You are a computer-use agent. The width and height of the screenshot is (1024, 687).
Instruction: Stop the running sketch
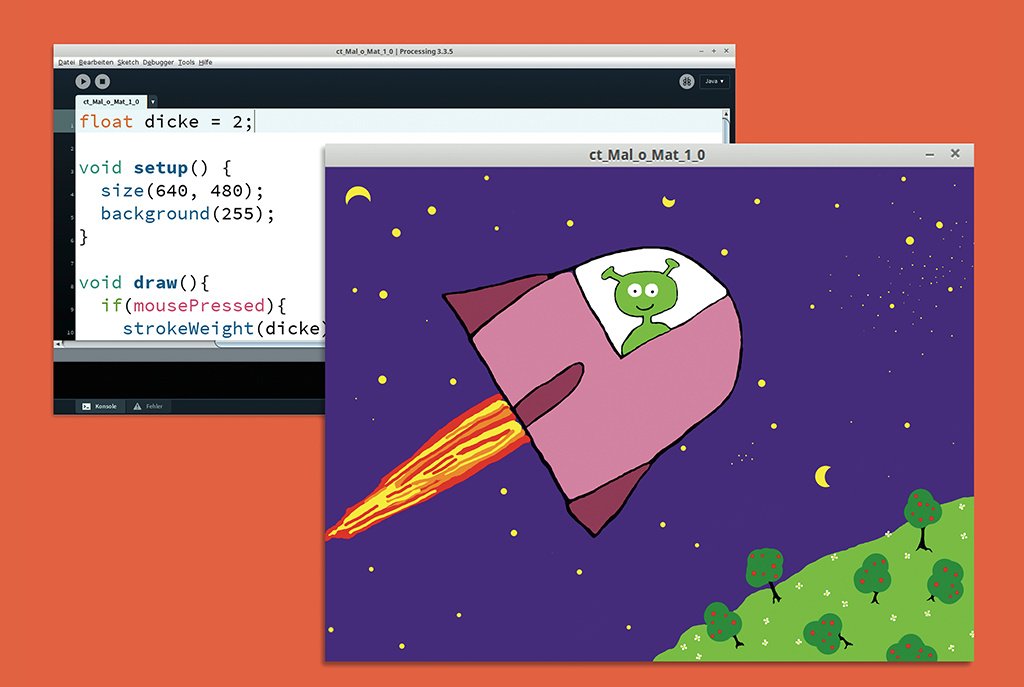(x=102, y=81)
